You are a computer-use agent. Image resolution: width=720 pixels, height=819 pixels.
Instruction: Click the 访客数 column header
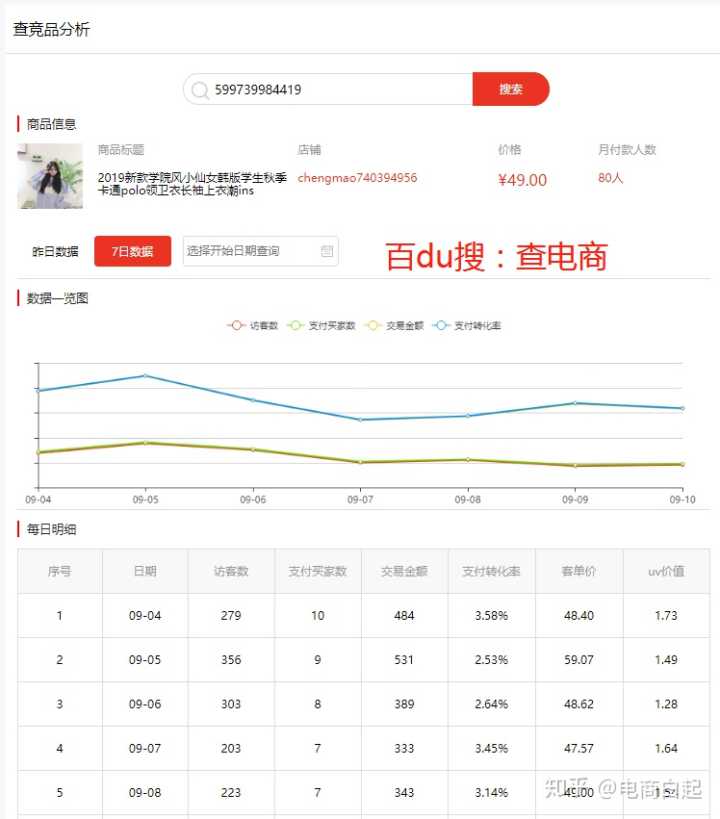(x=231, y=571)
